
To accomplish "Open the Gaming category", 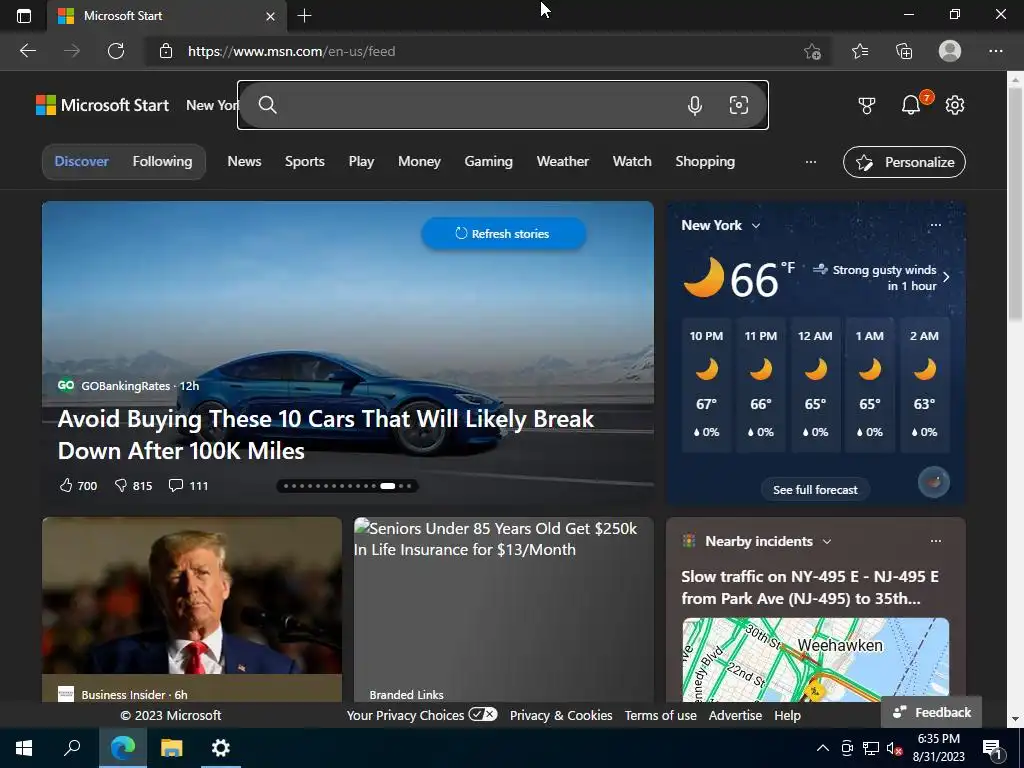I will [x=488, y=161].
